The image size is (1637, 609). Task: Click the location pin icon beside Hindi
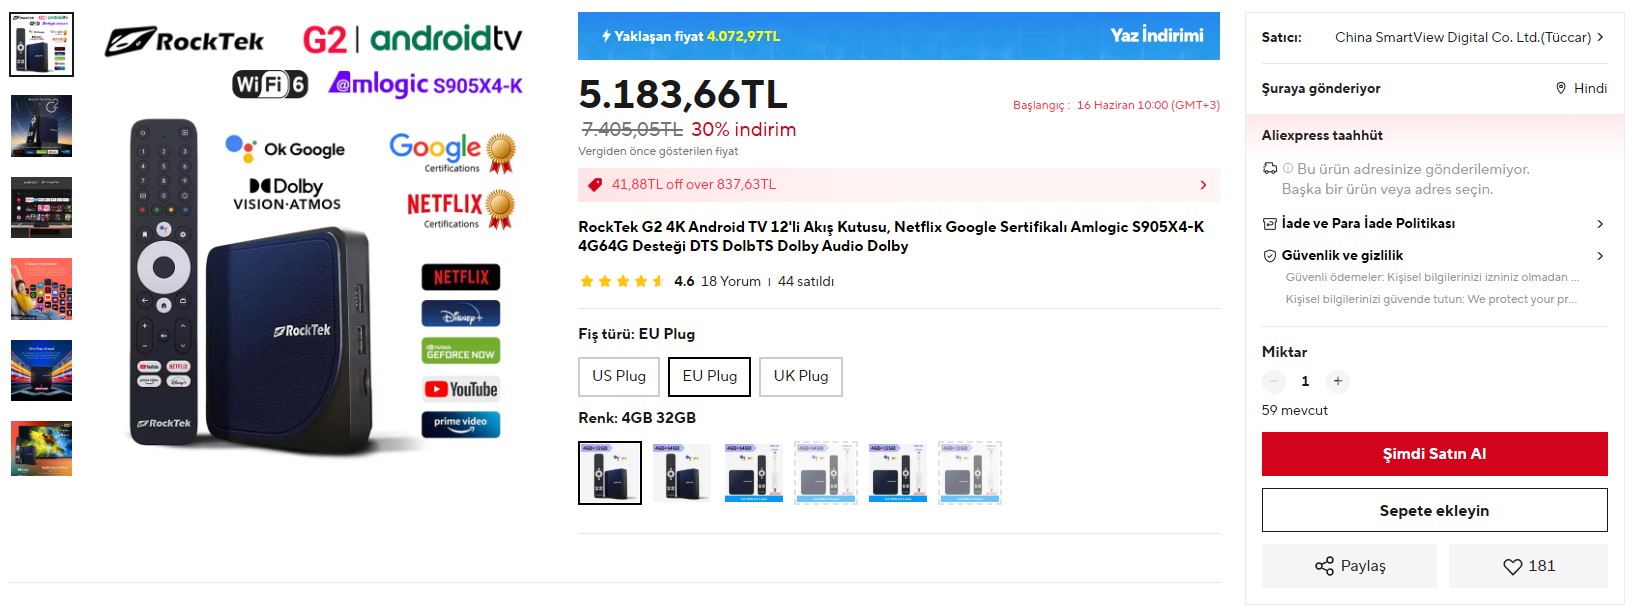pos(1561,88)
